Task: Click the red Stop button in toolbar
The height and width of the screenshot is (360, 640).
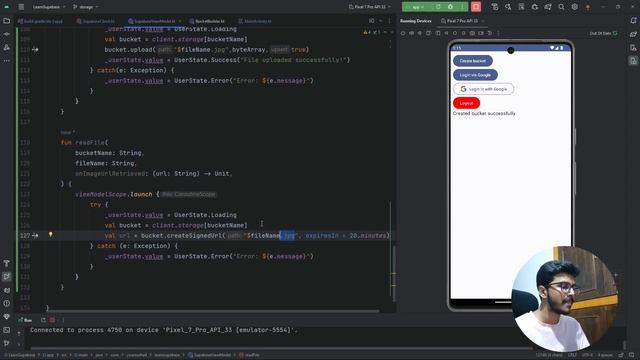Action: (476, 7)
